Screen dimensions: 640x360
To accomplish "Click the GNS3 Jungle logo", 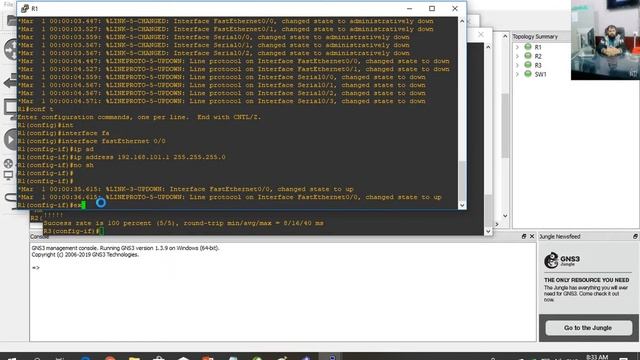I will pyautogui.click(x=562, y=260).
